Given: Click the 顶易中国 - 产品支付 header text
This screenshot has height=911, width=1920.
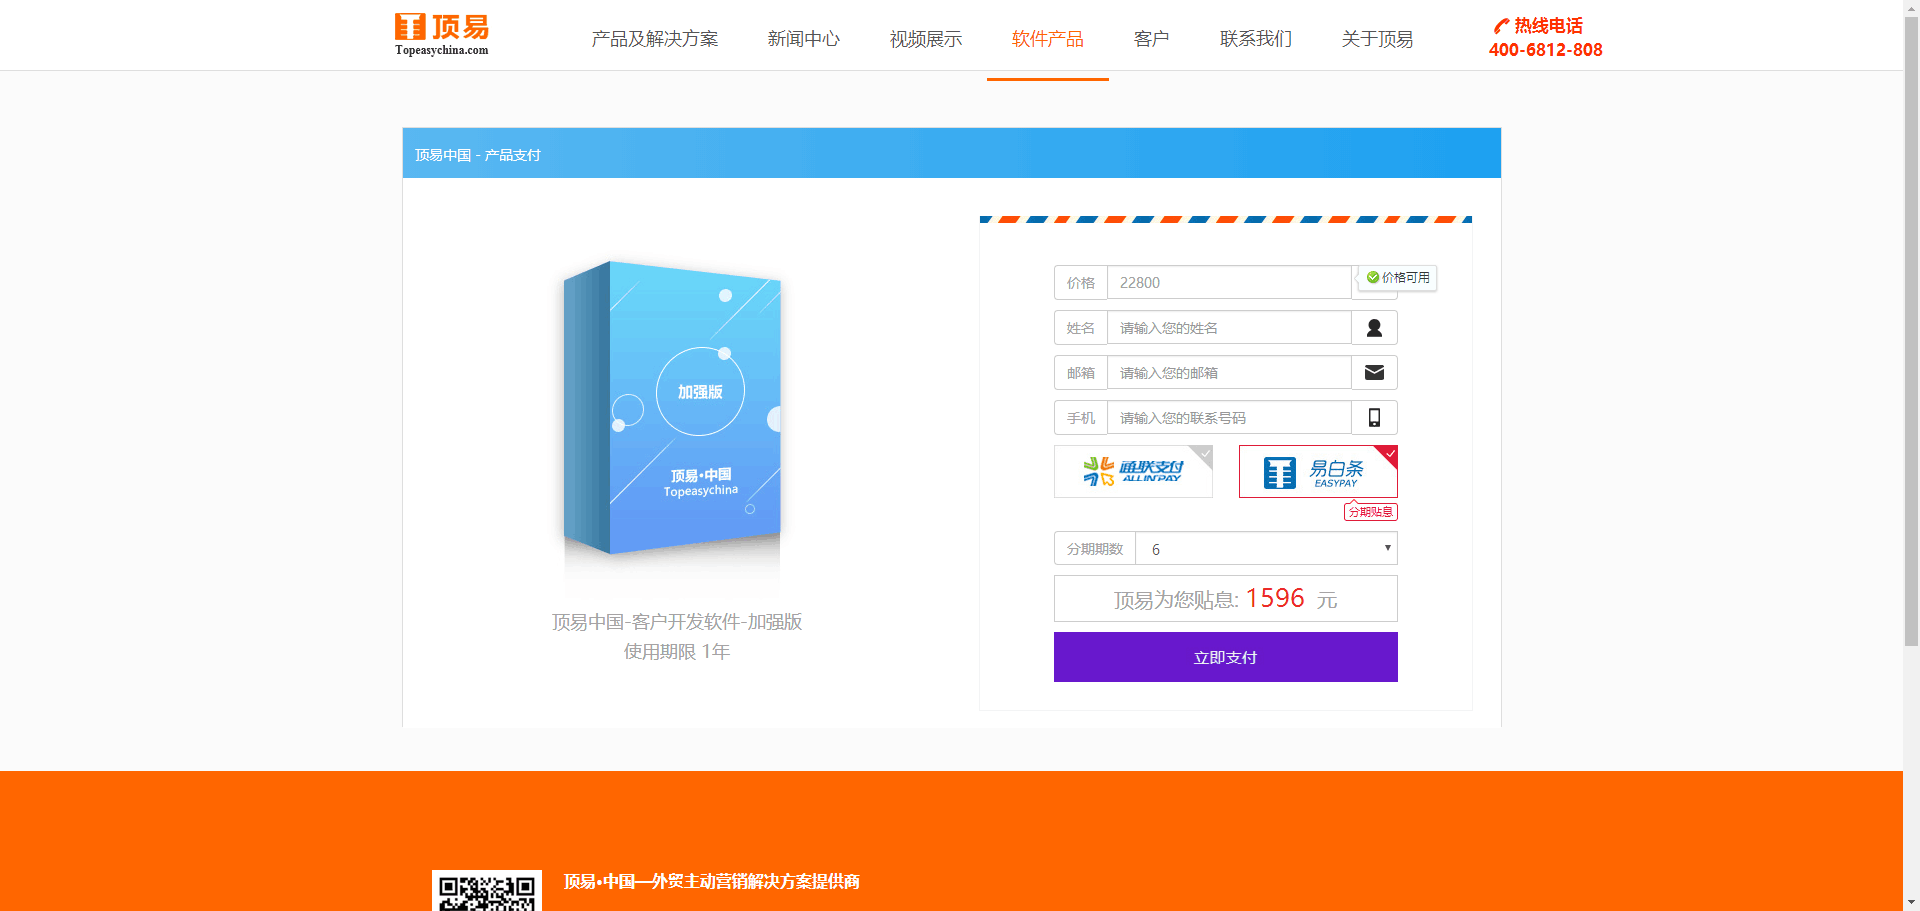Looking at the screenshot, I should [x=478, y=155].
